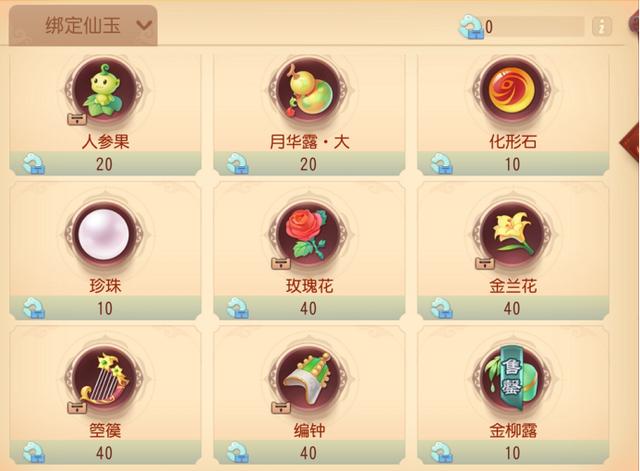Click the 金兰花 price bar showing 40
This screenshot has height=471, width=640.
click(513, 308)
